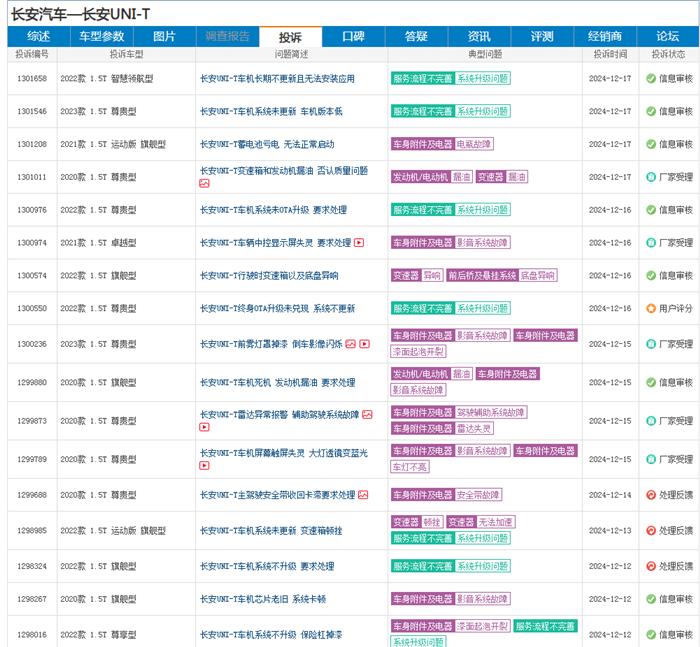
Task: Open link 长安UNI-T车机芯片老旧 系统卡顿
Action: [263, 599]
